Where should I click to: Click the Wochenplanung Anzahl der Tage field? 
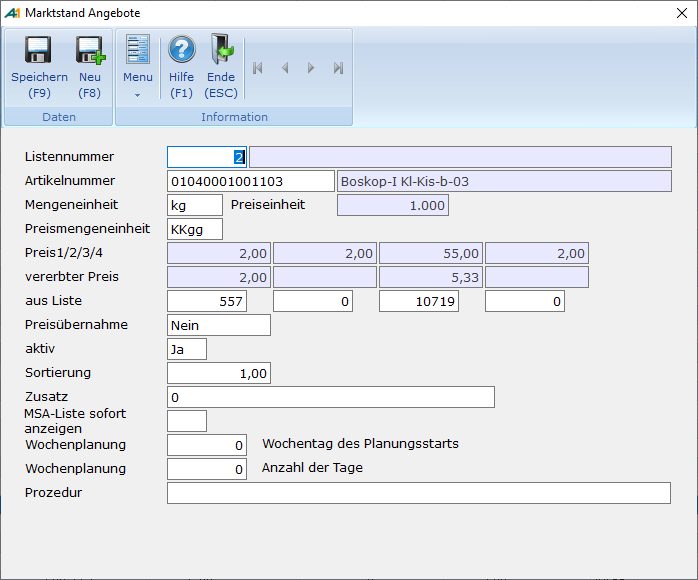click(x=207, y=470)
